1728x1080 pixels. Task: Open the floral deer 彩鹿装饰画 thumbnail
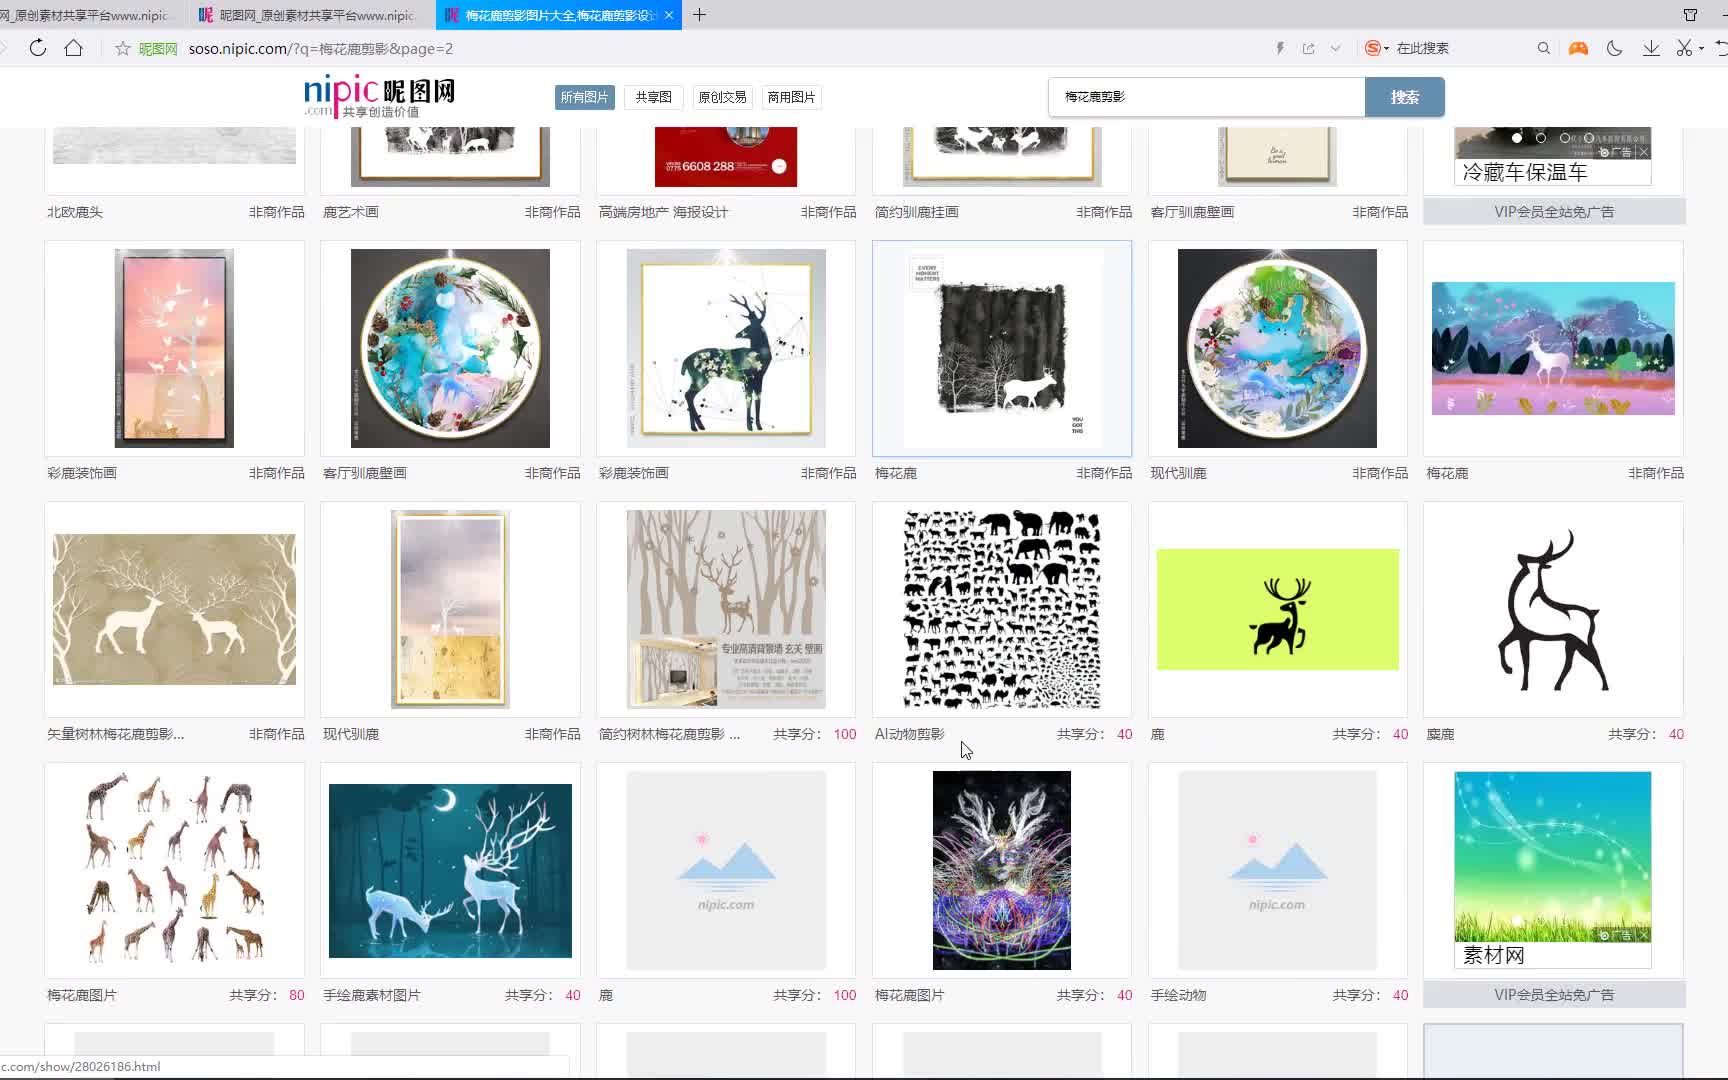726,348
